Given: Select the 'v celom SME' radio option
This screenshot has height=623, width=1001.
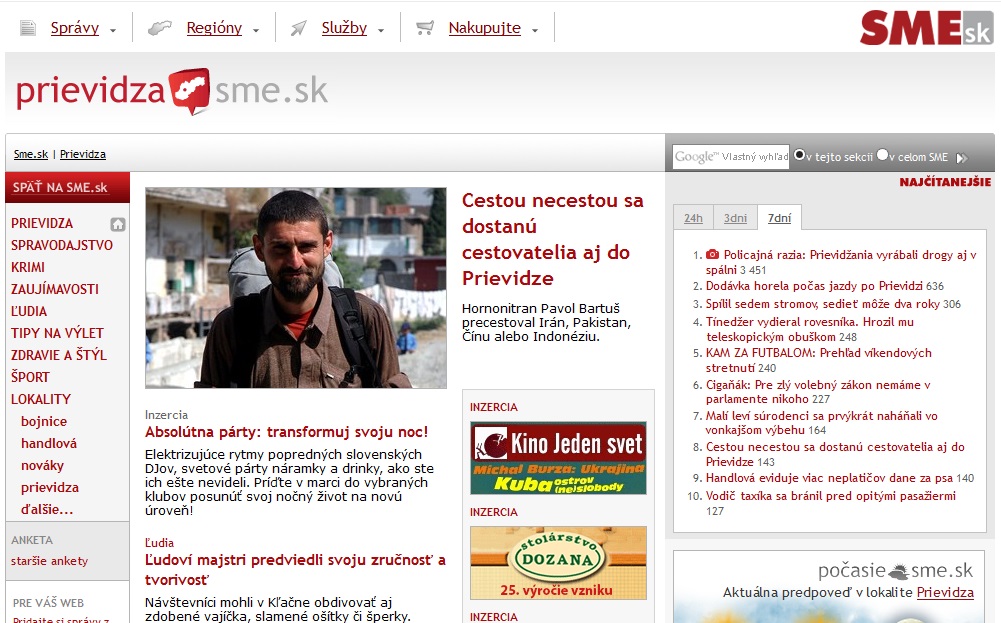Looking at the screenshot, I should point(882,156).
